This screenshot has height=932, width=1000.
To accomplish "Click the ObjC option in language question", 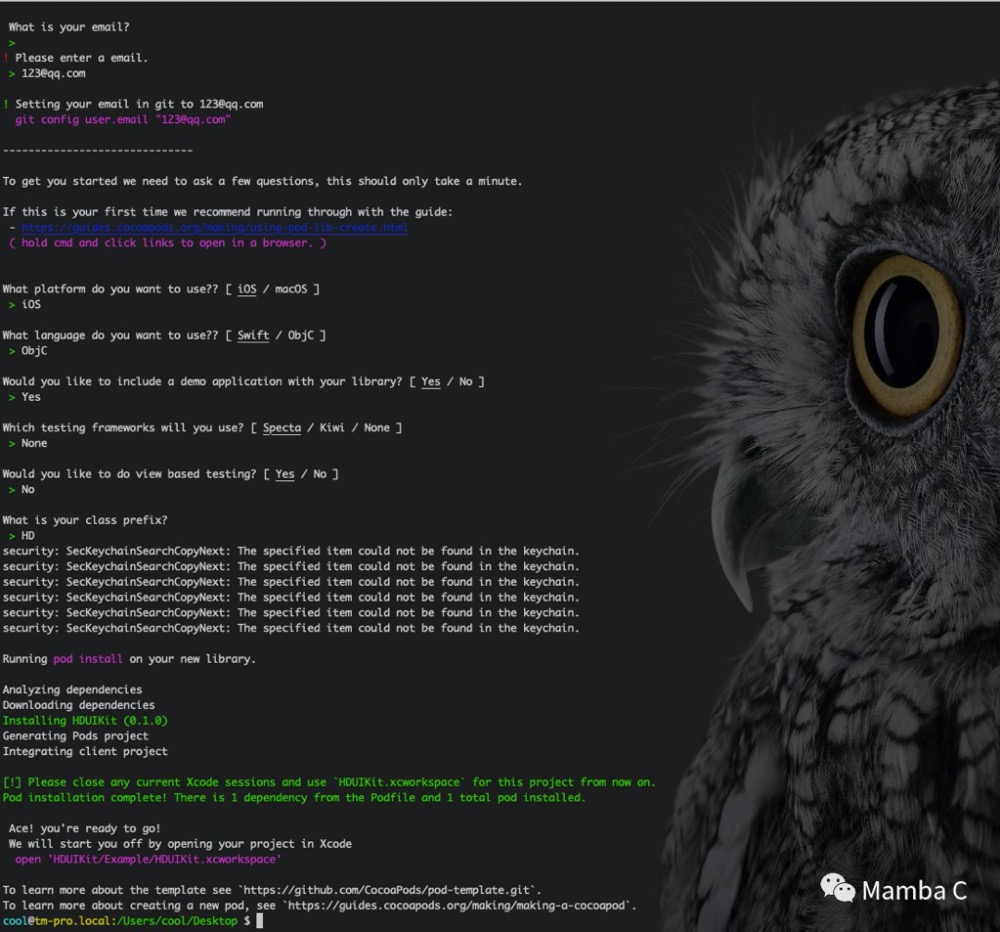I will point(301,336).
